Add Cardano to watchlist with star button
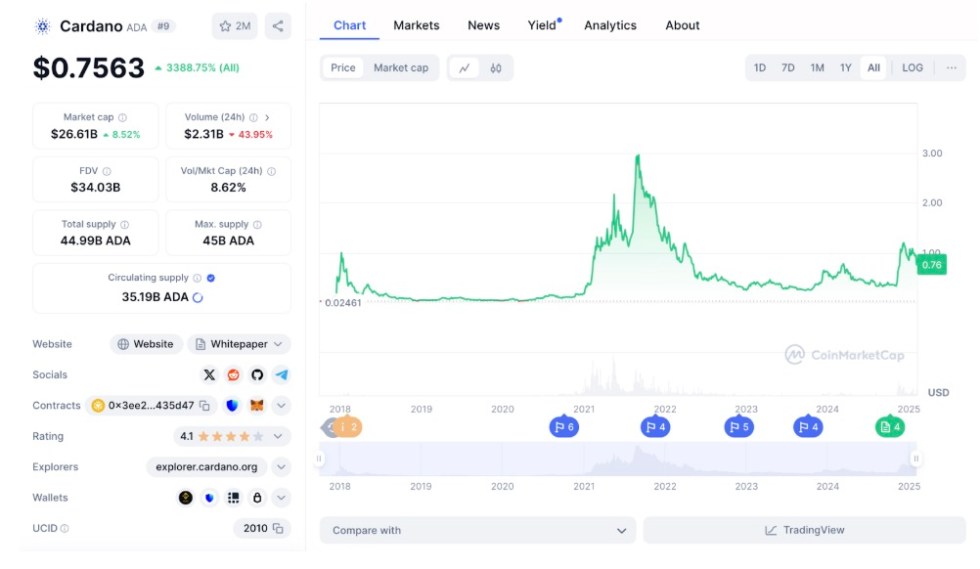 [235, 26]
